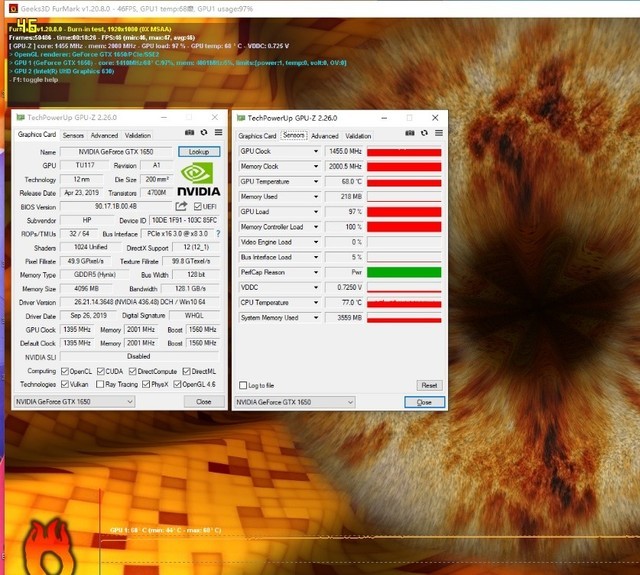Image resolution: width=640 pixels, height=575 pixels.
Task: Open the hamburger menu in left GPU-Z window
Action: (x=218, y=132)
